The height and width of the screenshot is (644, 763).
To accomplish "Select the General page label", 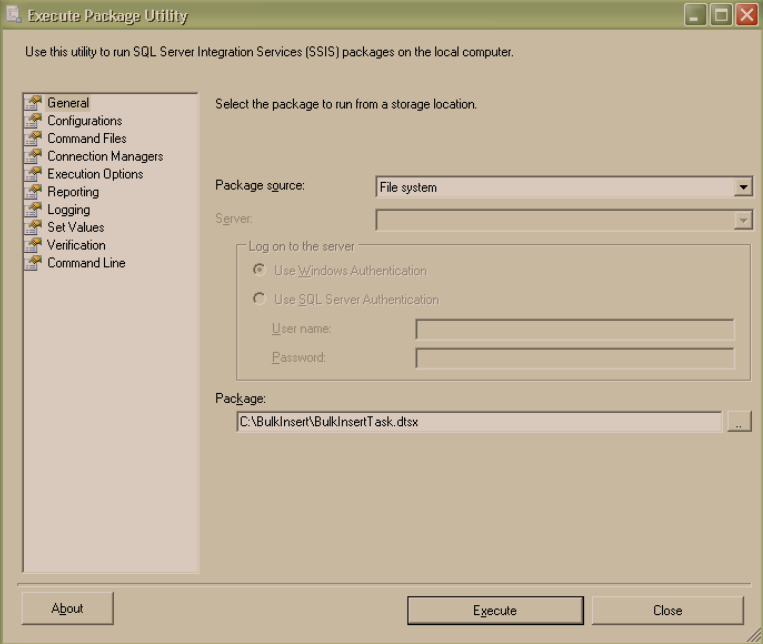I will click(68, 103).
